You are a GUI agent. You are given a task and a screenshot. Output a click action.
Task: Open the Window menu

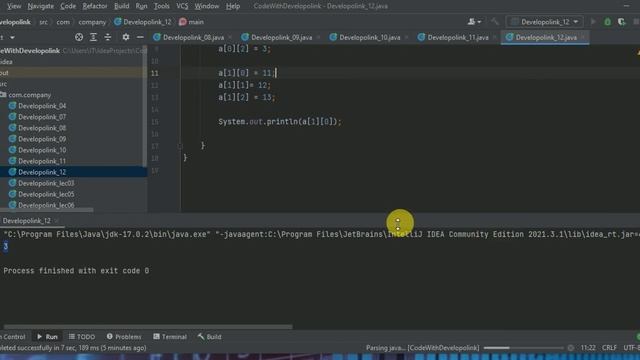click(207, 6)
